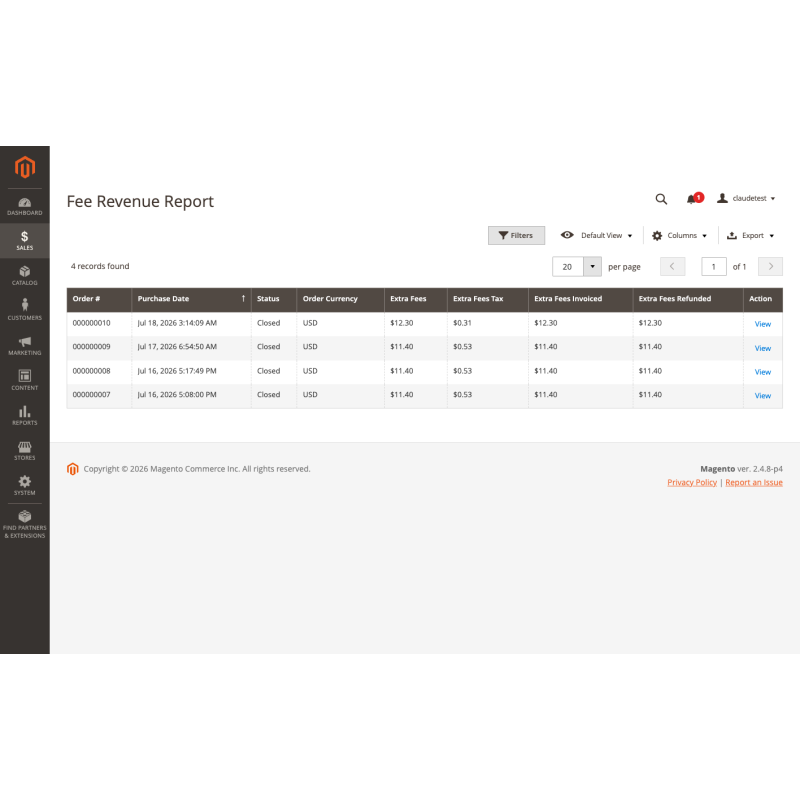The width and height of the screenshot is (800, 800).
Task: Open the Default View dropdown
Action: coord(596,235)
